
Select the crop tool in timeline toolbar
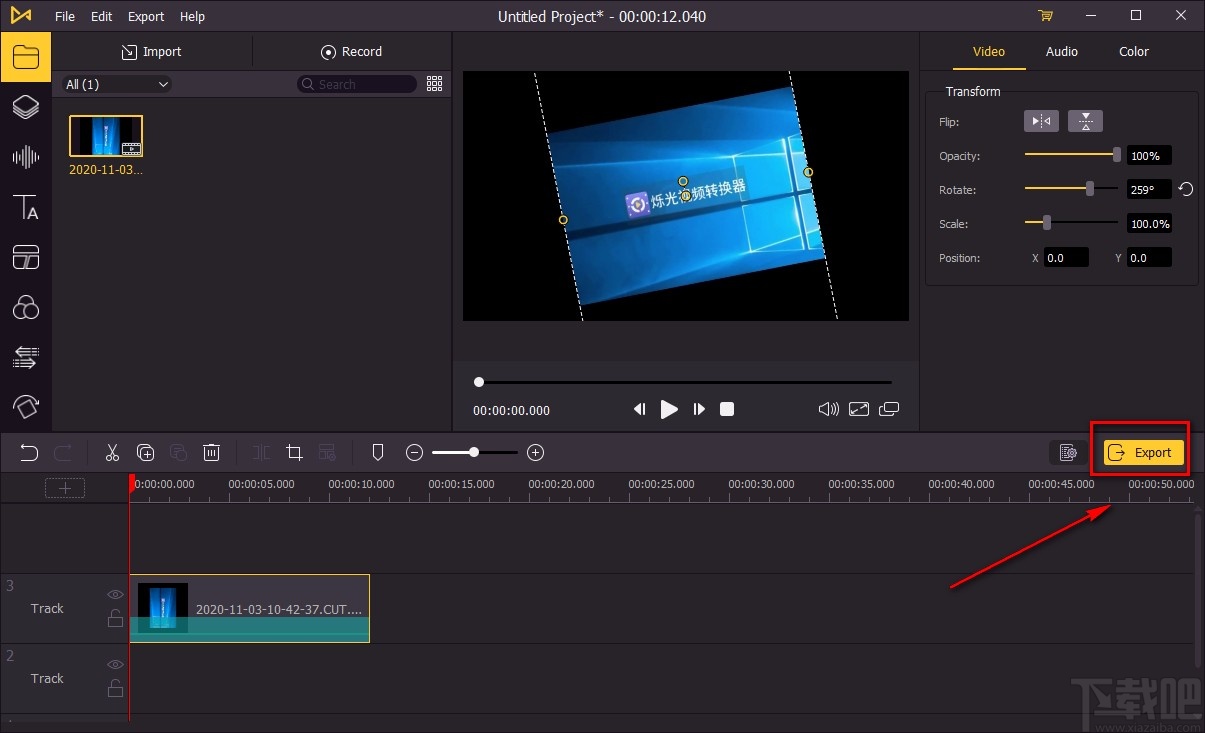[x=294, y=453]
